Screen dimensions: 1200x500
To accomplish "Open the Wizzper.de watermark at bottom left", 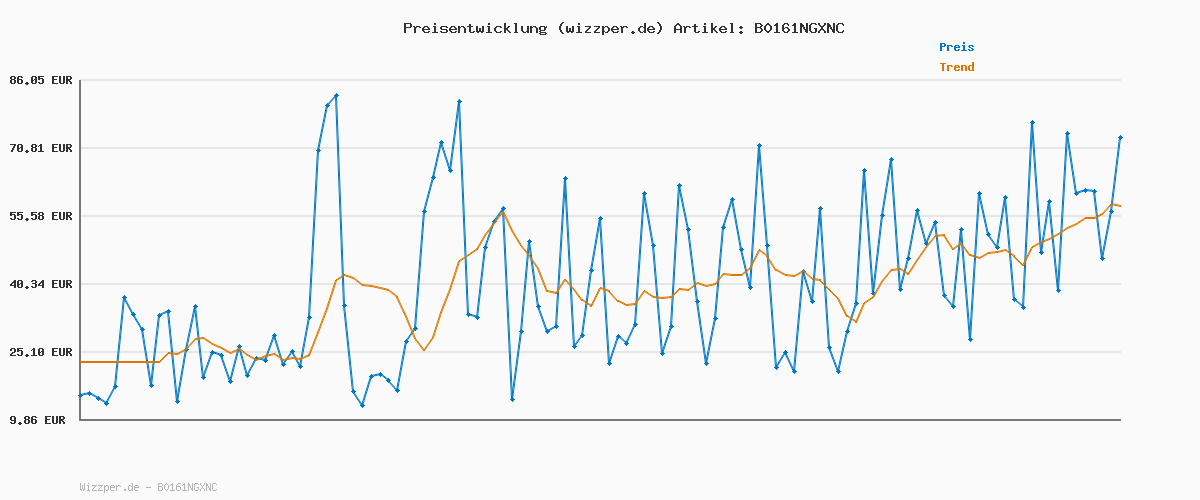I will pyautogui.click(x=148, y=488).
